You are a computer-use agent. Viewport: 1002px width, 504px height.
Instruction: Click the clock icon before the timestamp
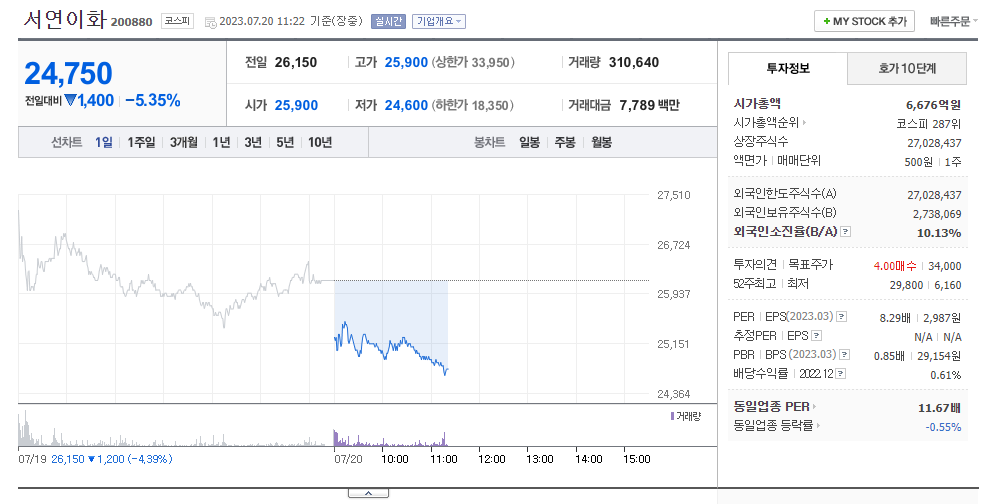[210, 22]
